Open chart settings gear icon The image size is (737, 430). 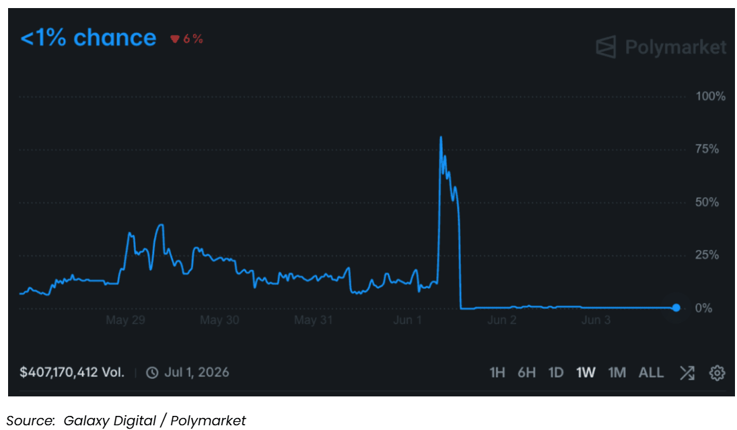(x=717, y=373)
